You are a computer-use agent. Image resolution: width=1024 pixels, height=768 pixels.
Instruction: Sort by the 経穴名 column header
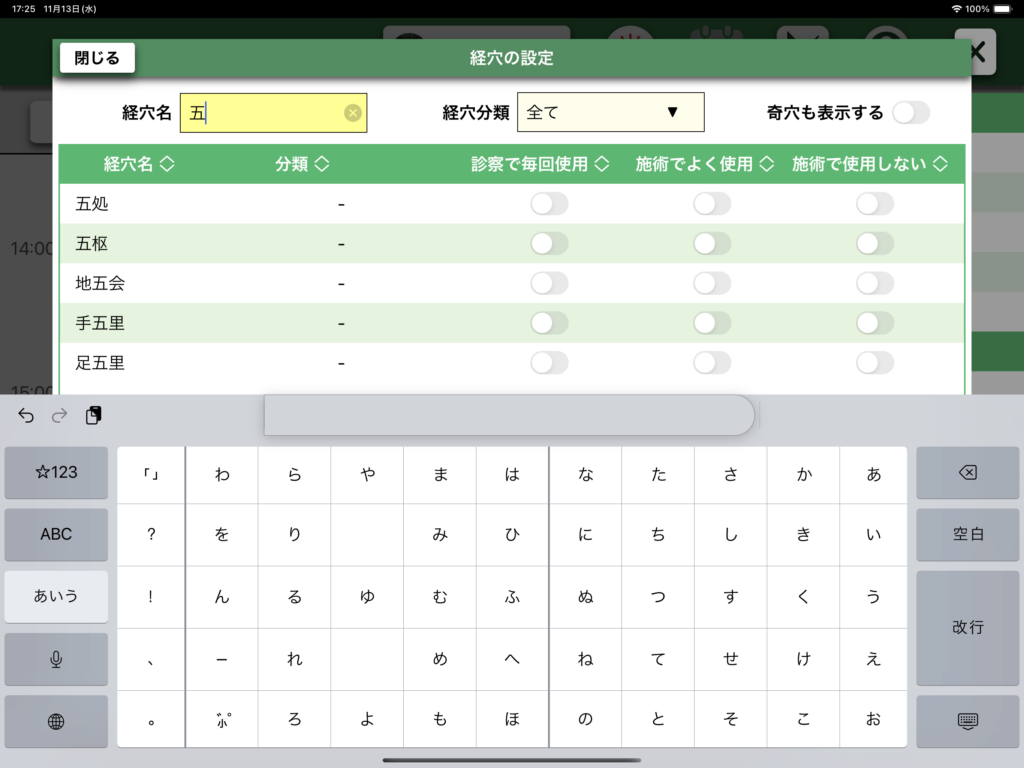click(x=139, y=165)
